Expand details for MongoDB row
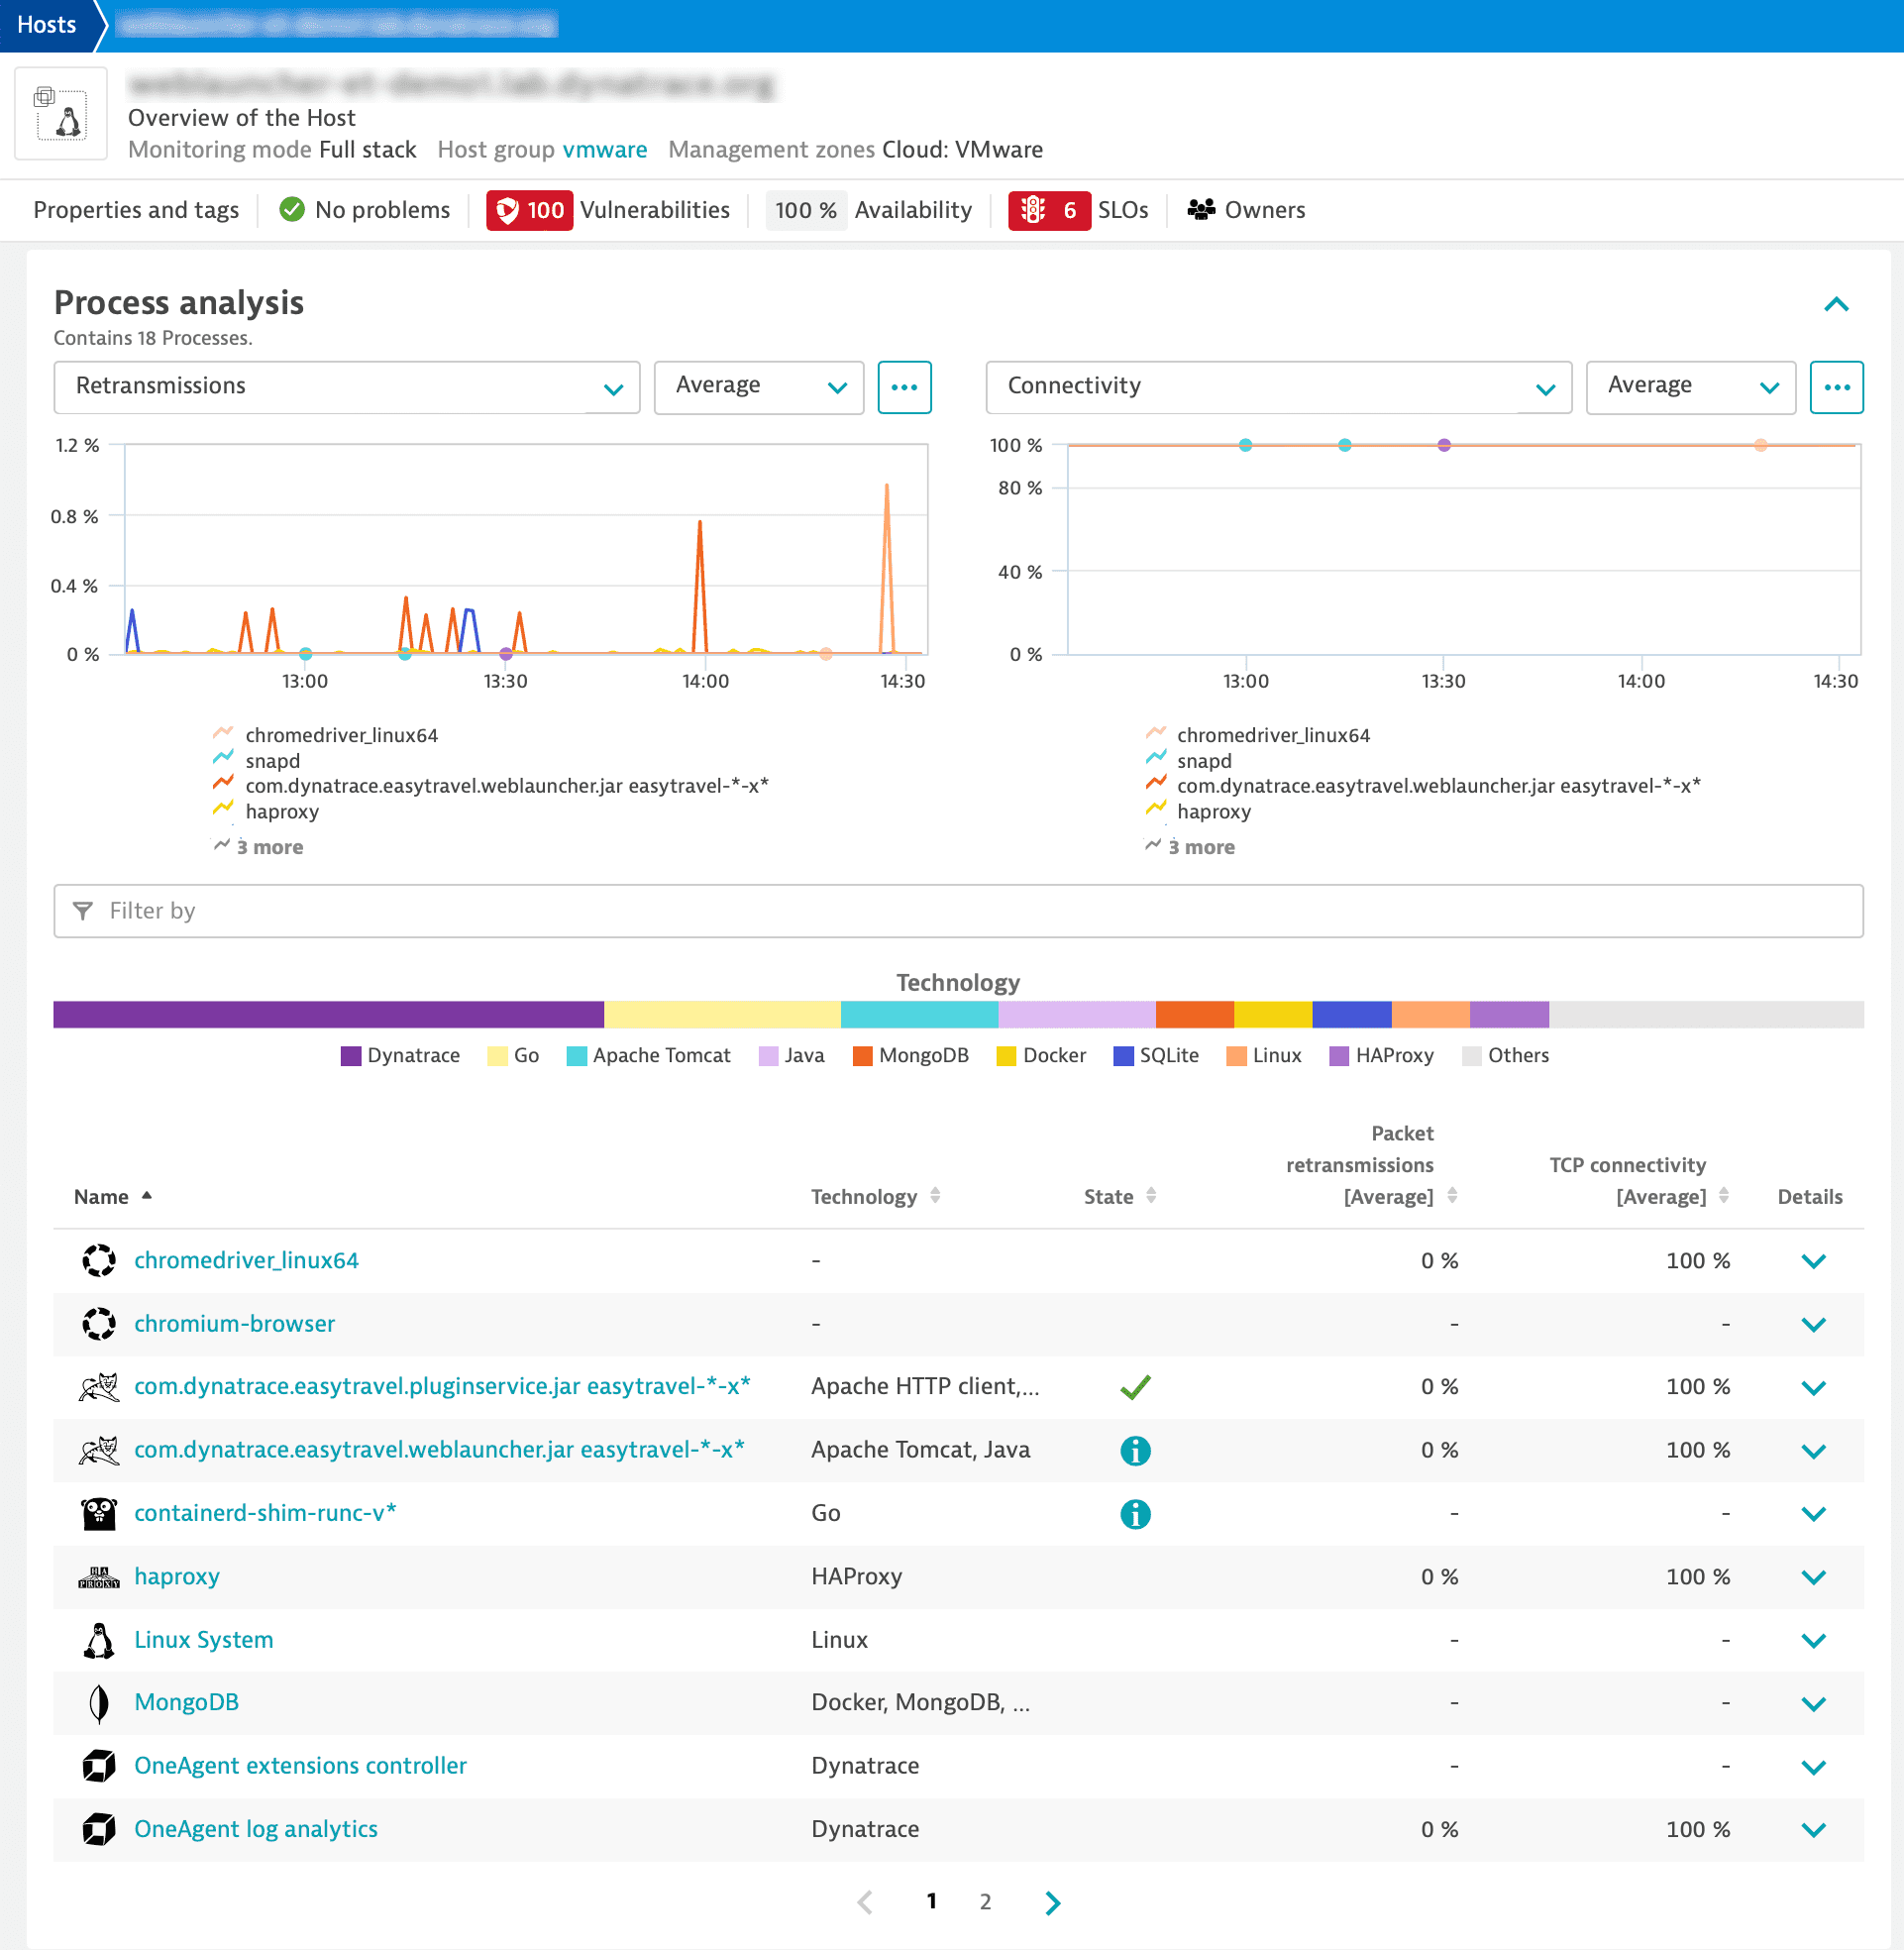 1813,1704
